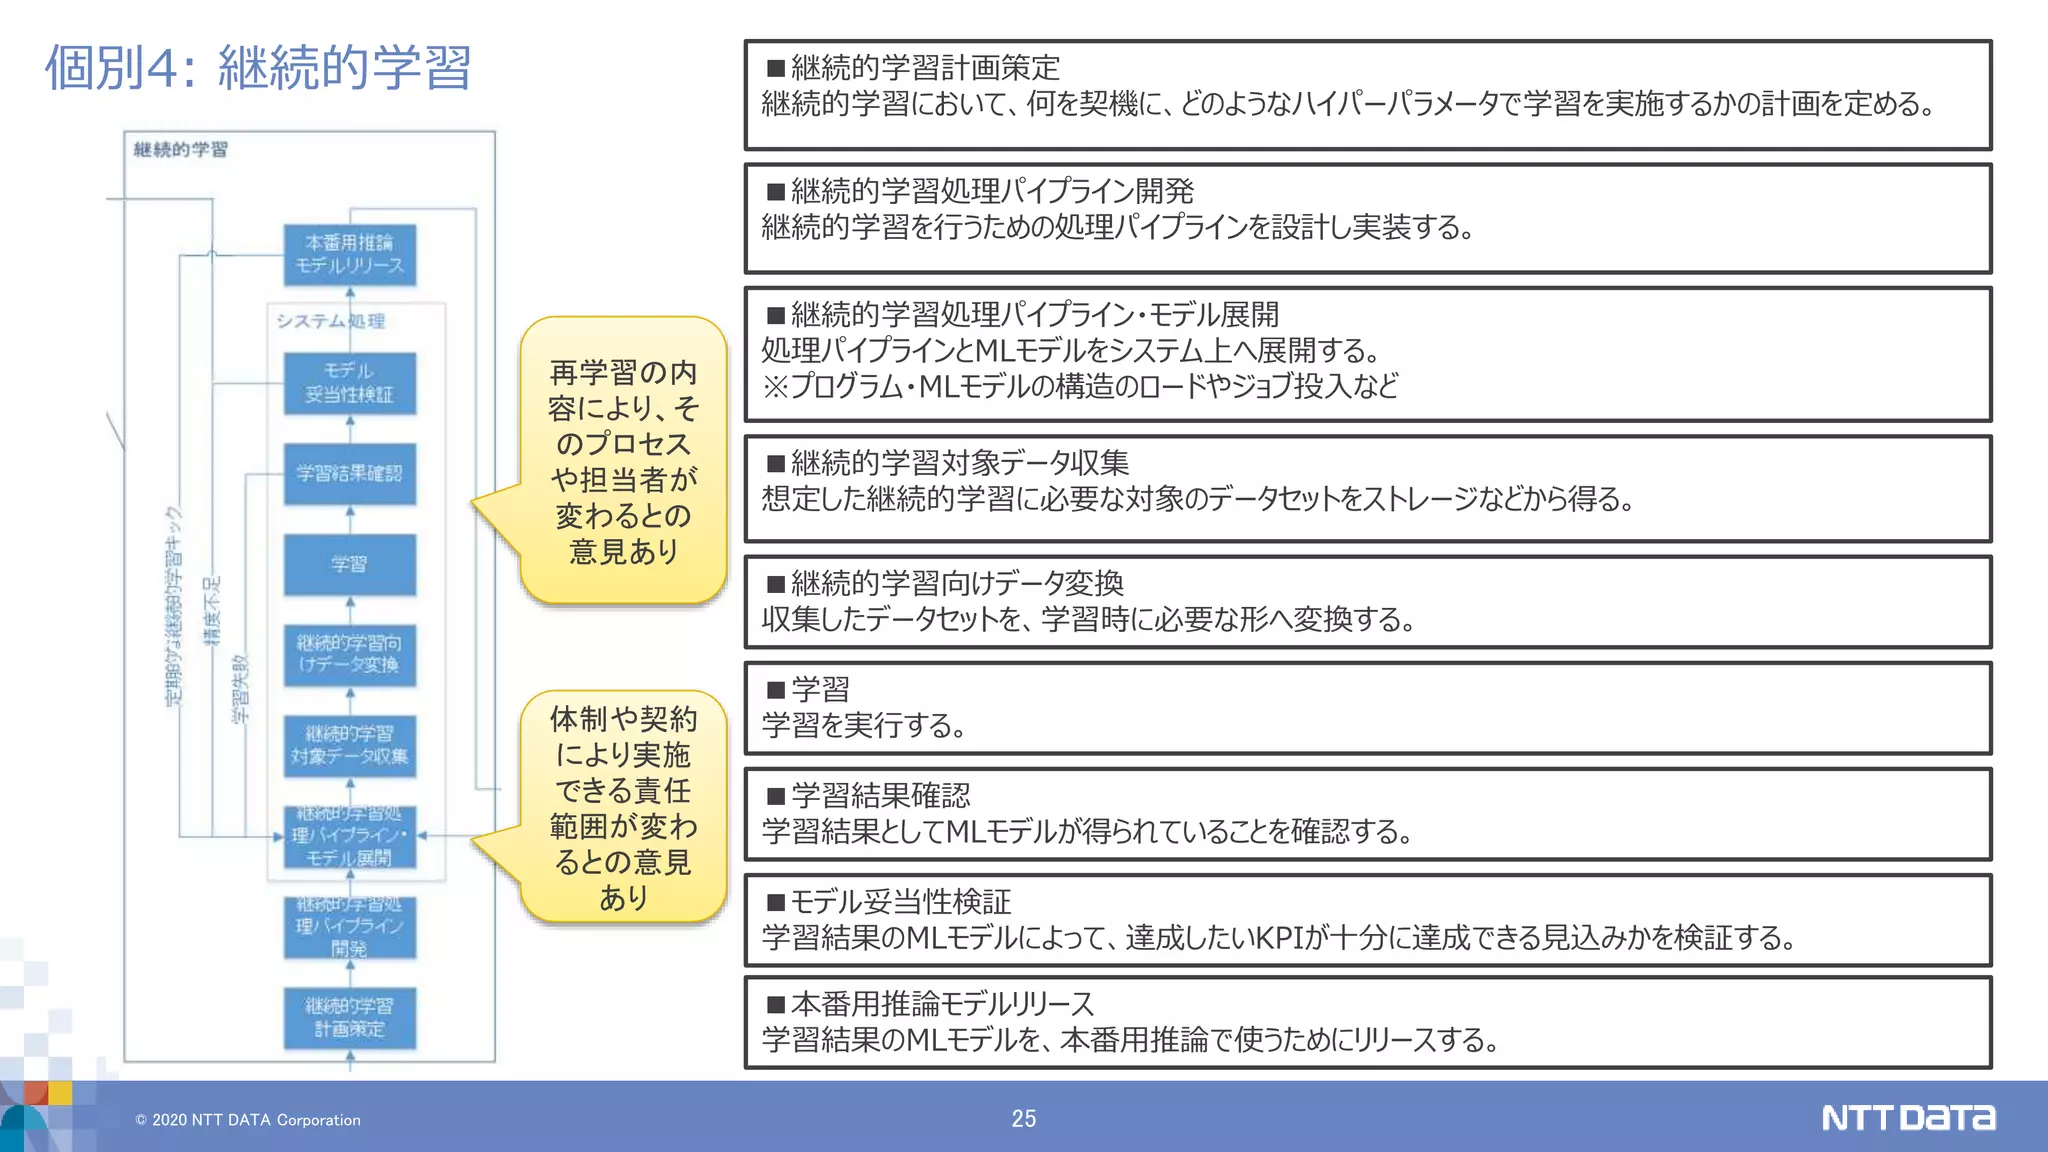Click text 学習を実行する。
Screen dimensions: 2048x1152
(x=865, y=725)
